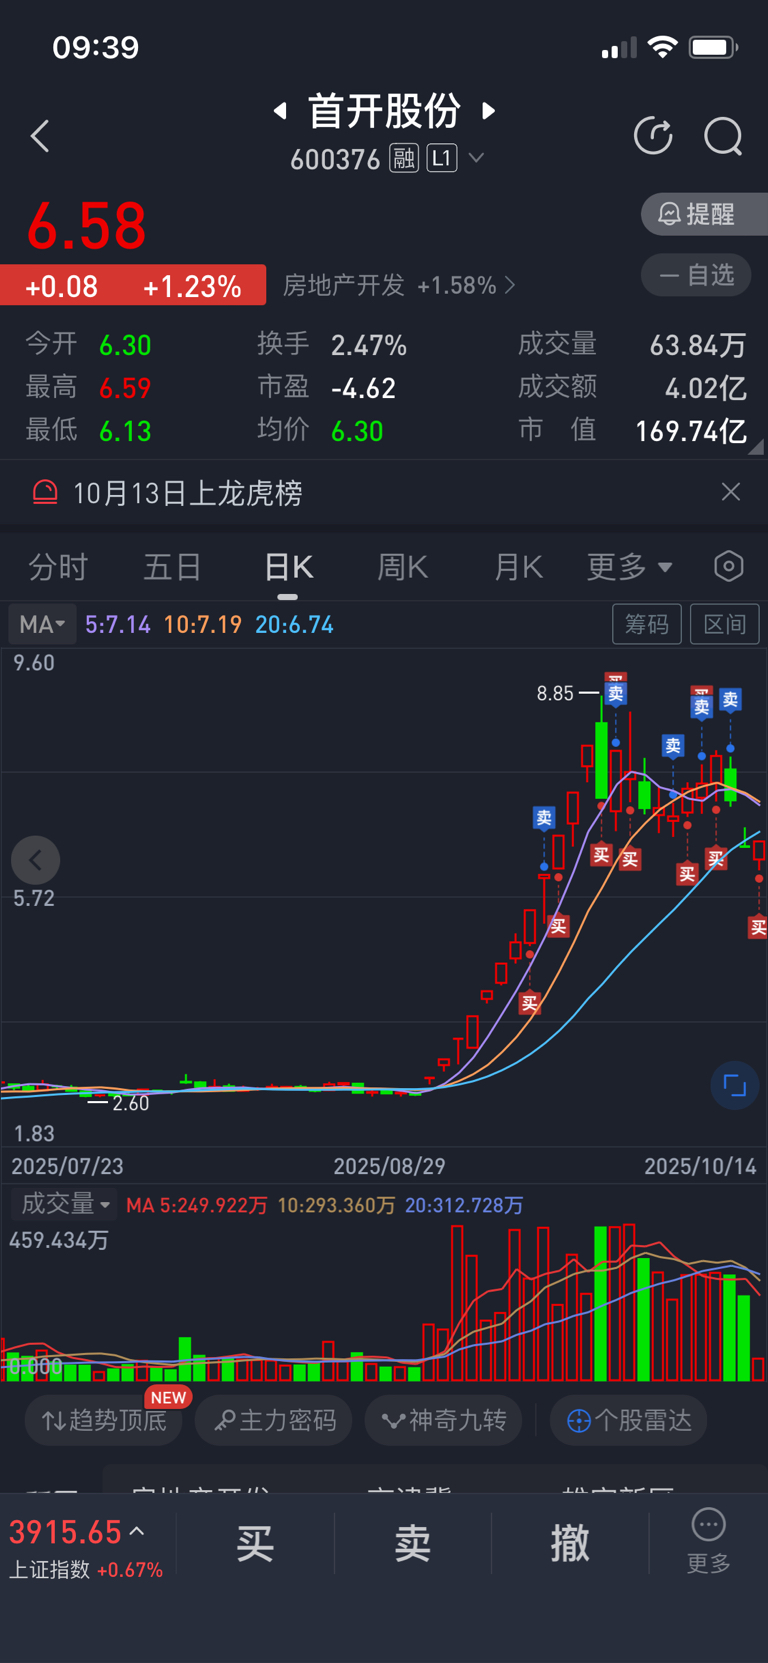Open 趋势顶底 indicator
Viewport: 768px width, 1663px height.
[104, 1421]
